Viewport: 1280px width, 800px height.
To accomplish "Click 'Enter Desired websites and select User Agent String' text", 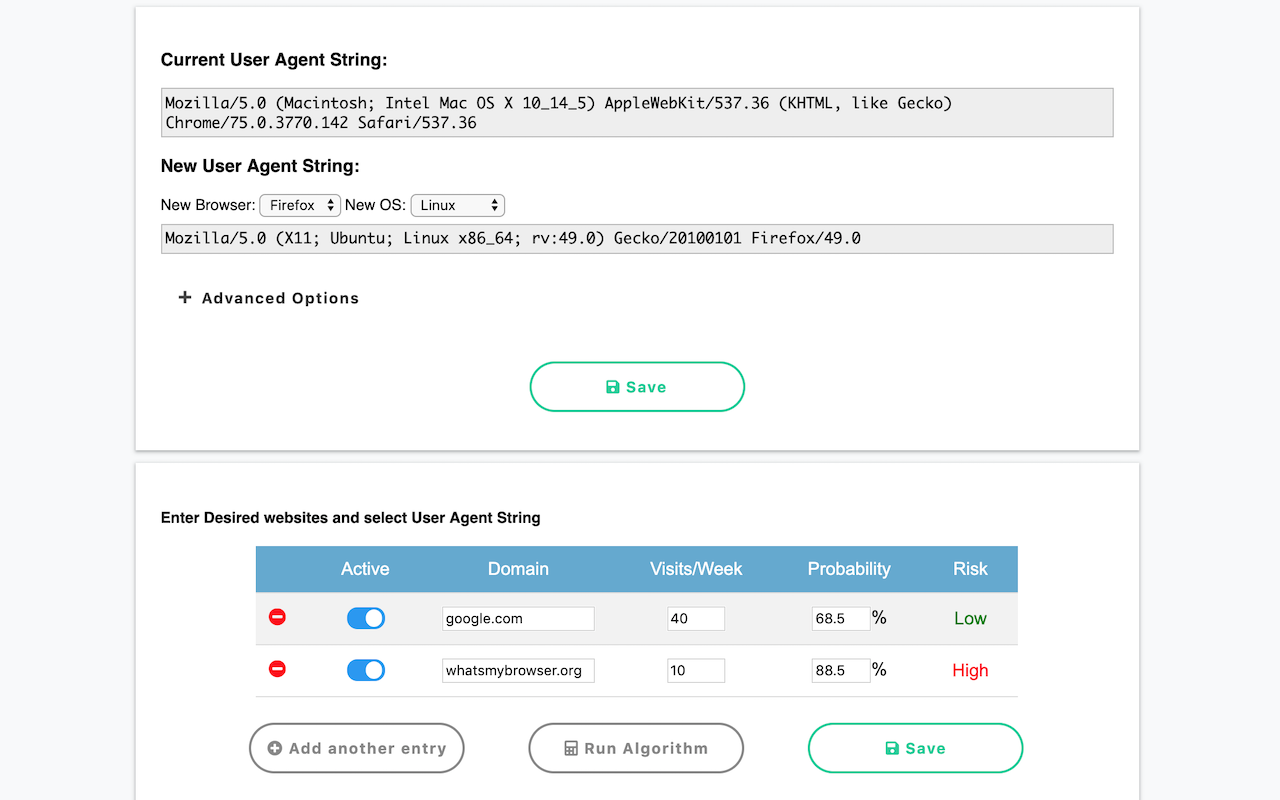I will coord(351,518).
